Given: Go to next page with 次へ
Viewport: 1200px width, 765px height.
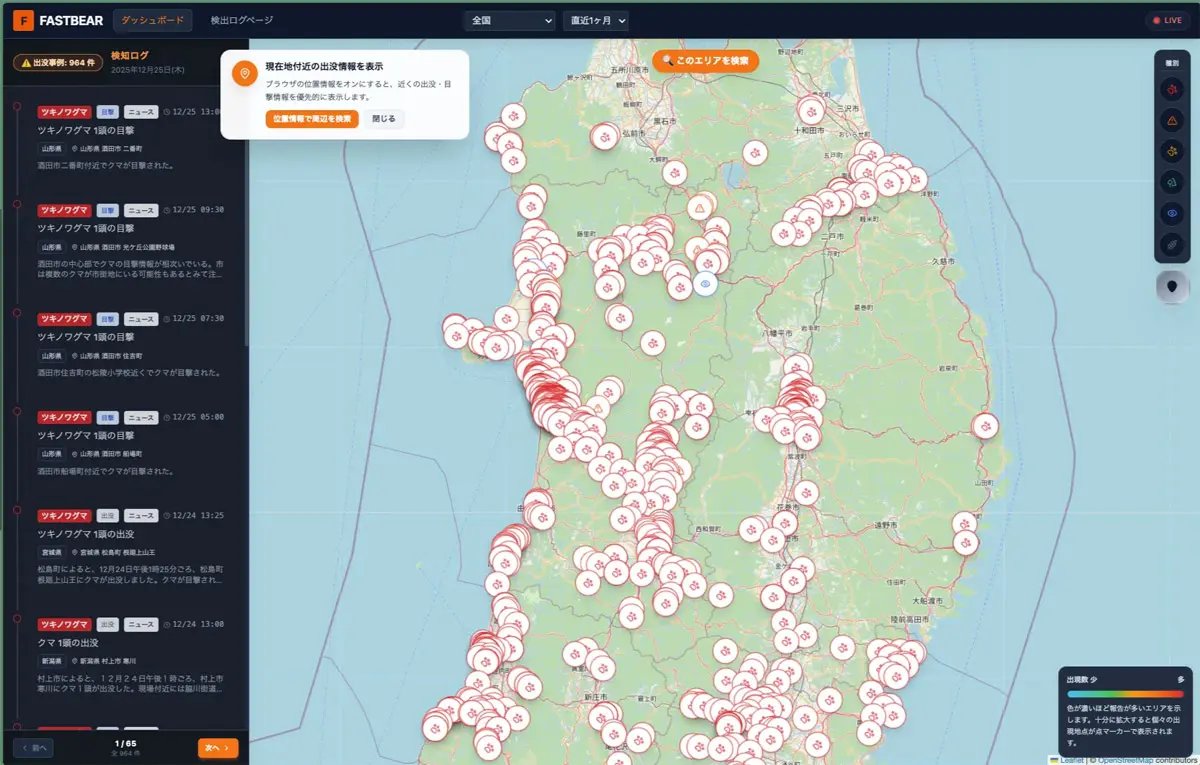Looking at the screenshot, I should (217, 747).
